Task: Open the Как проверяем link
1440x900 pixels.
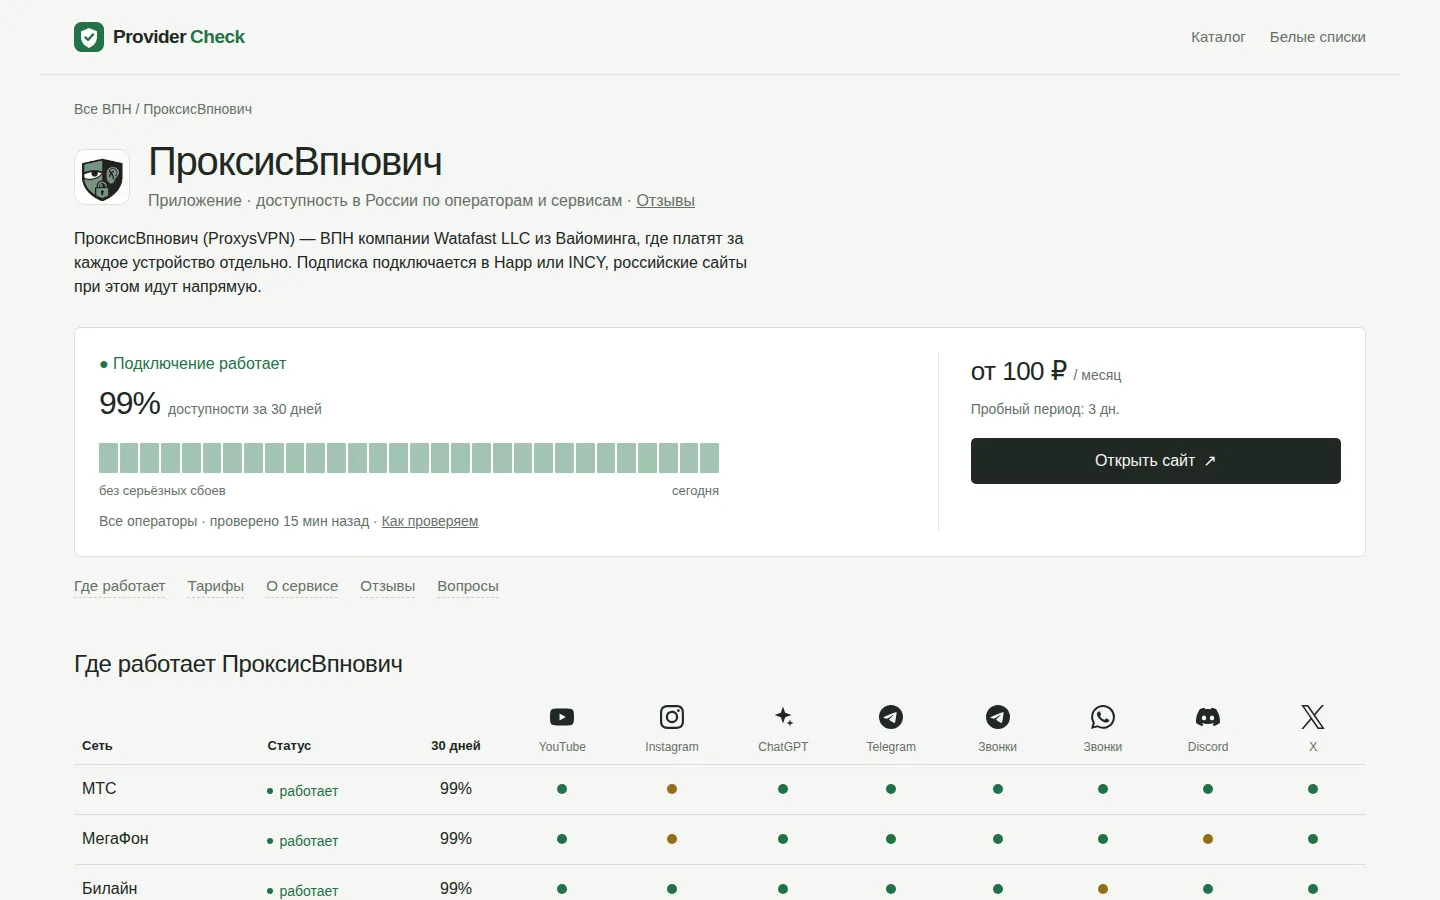Action: (430, 521)
